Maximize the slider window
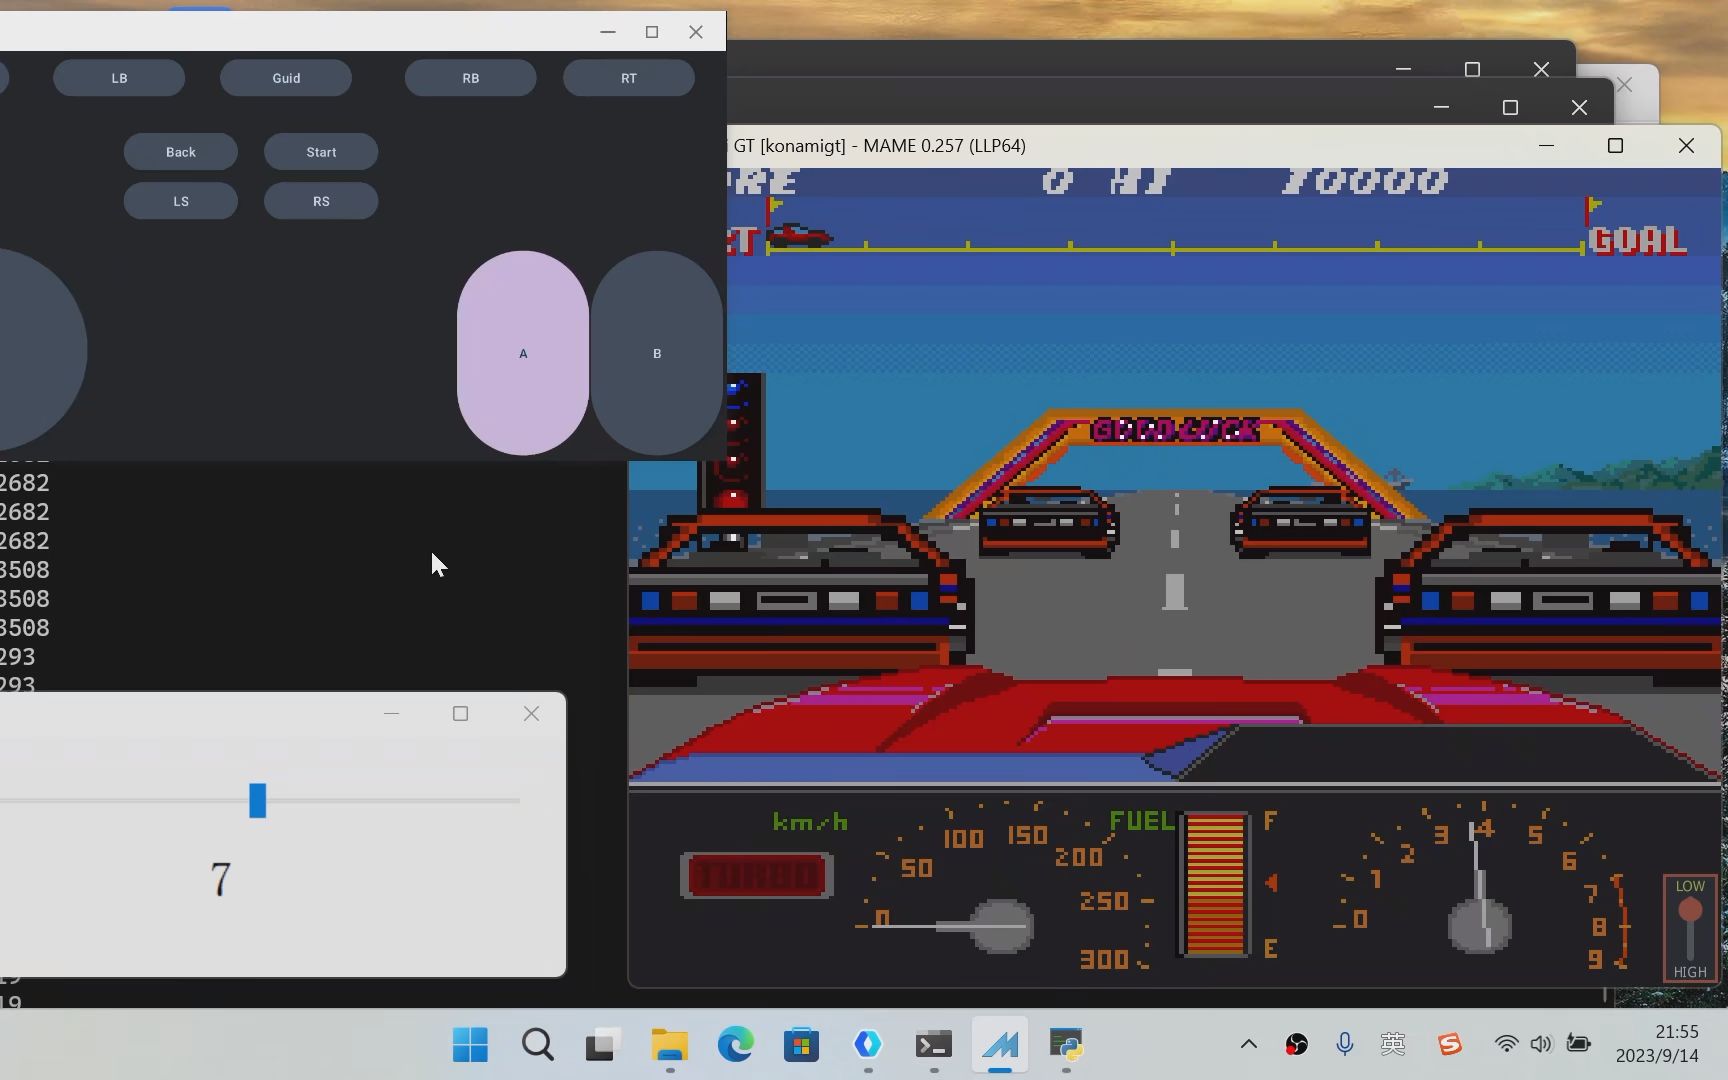This screenshot has height=1080, width=1728. pos(460,713)
